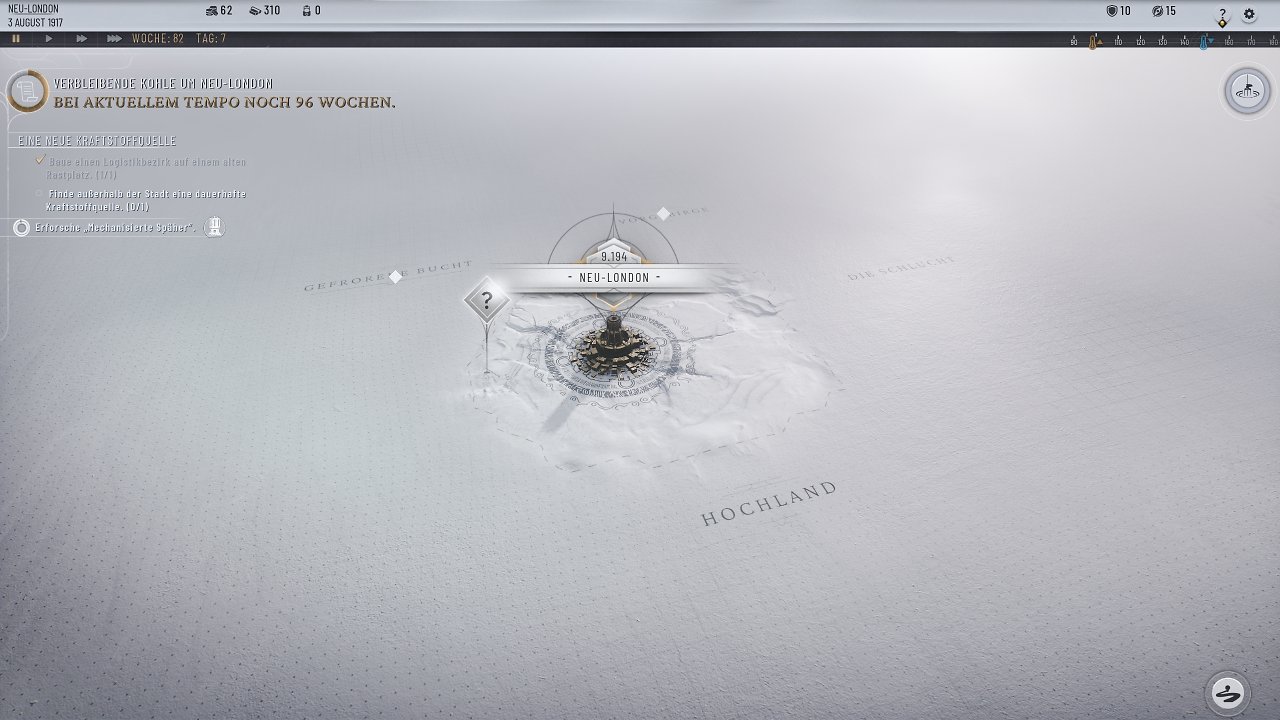Image resolution: width=1280 pixels, height=720 pixels.
Task: Return to city view via round button
Action: tap(1247, 92)
